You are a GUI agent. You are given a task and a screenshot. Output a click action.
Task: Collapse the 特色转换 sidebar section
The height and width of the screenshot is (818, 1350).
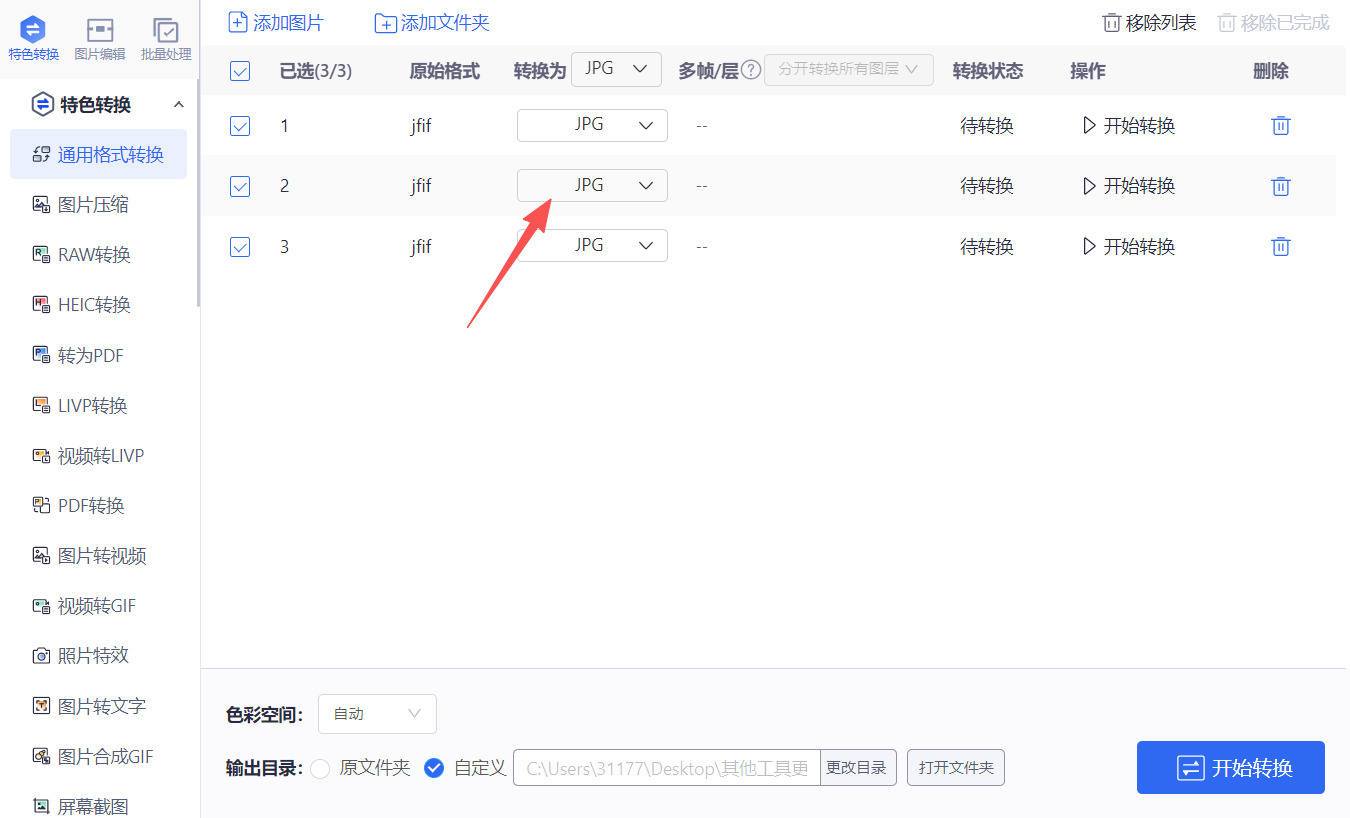pos(179,105)
